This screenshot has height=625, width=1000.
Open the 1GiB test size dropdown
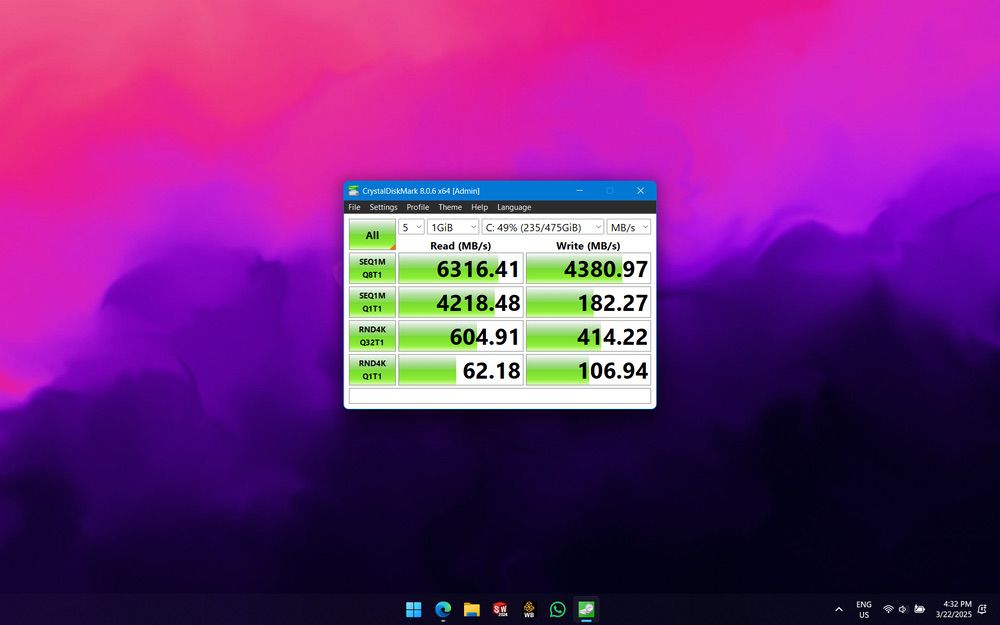(x=453, y=227)
